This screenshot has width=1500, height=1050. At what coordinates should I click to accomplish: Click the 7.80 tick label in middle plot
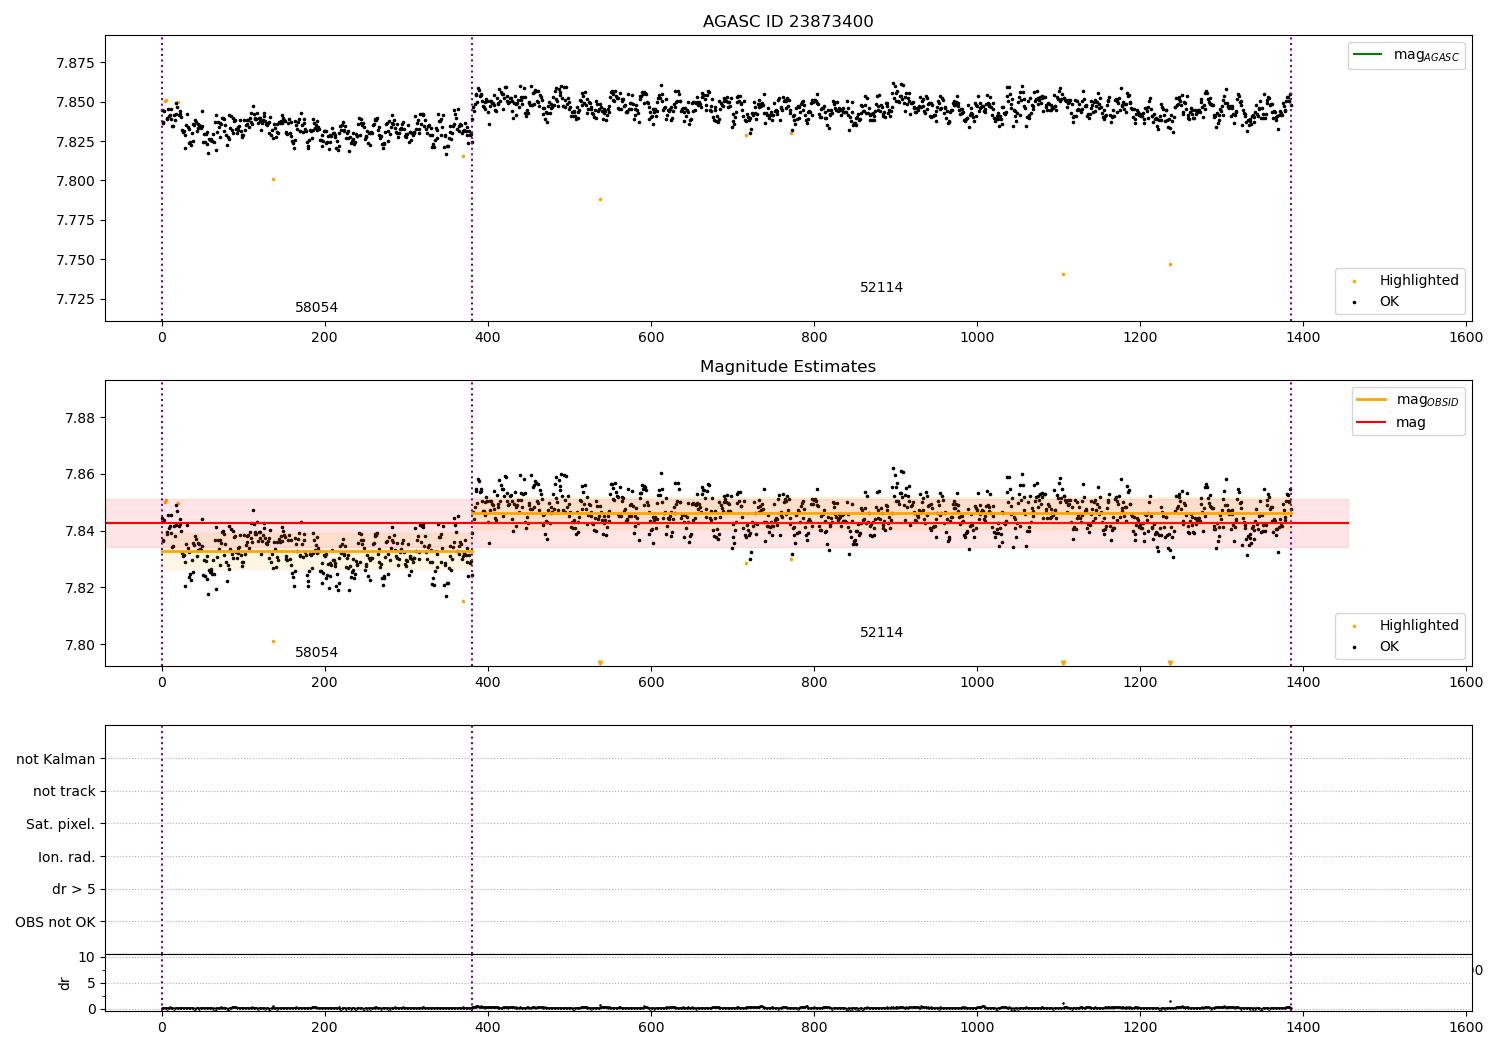79,645
